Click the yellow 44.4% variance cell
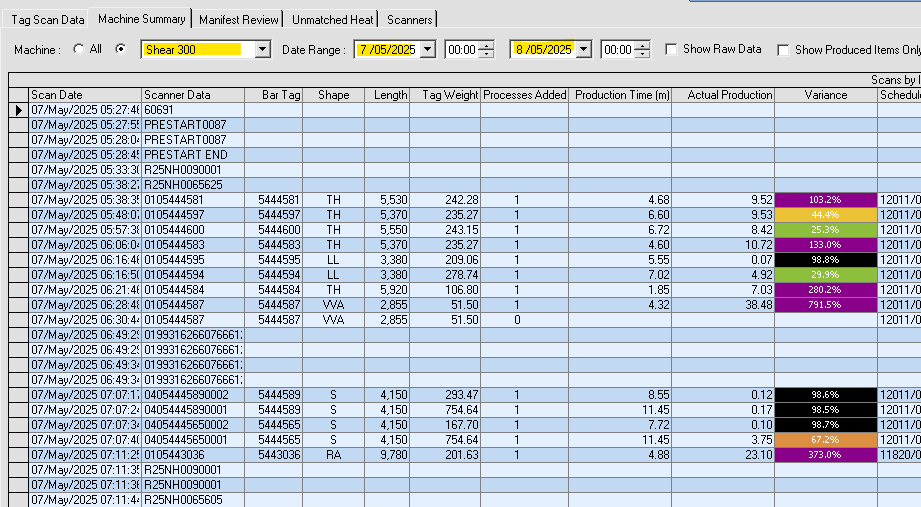Screen dimensions: 921x507 click(826, 215)
